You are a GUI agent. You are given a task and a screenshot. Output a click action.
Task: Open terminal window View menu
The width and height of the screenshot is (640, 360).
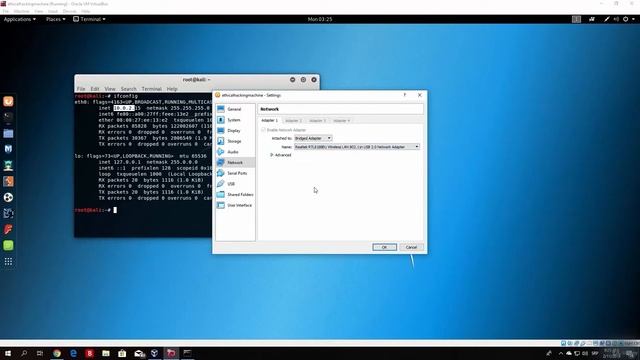point(110,89)
